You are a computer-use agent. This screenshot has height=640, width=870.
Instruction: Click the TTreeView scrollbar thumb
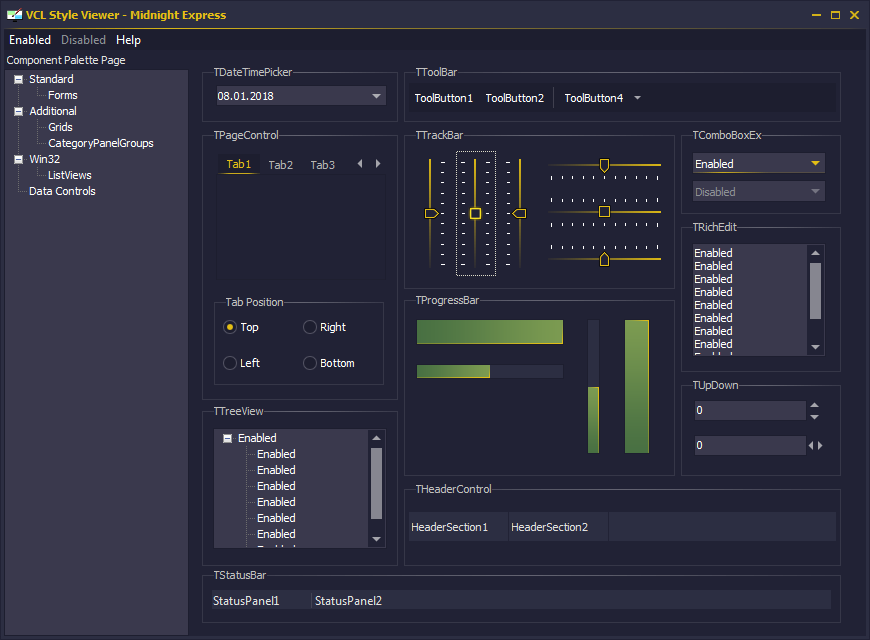[376, 483]
